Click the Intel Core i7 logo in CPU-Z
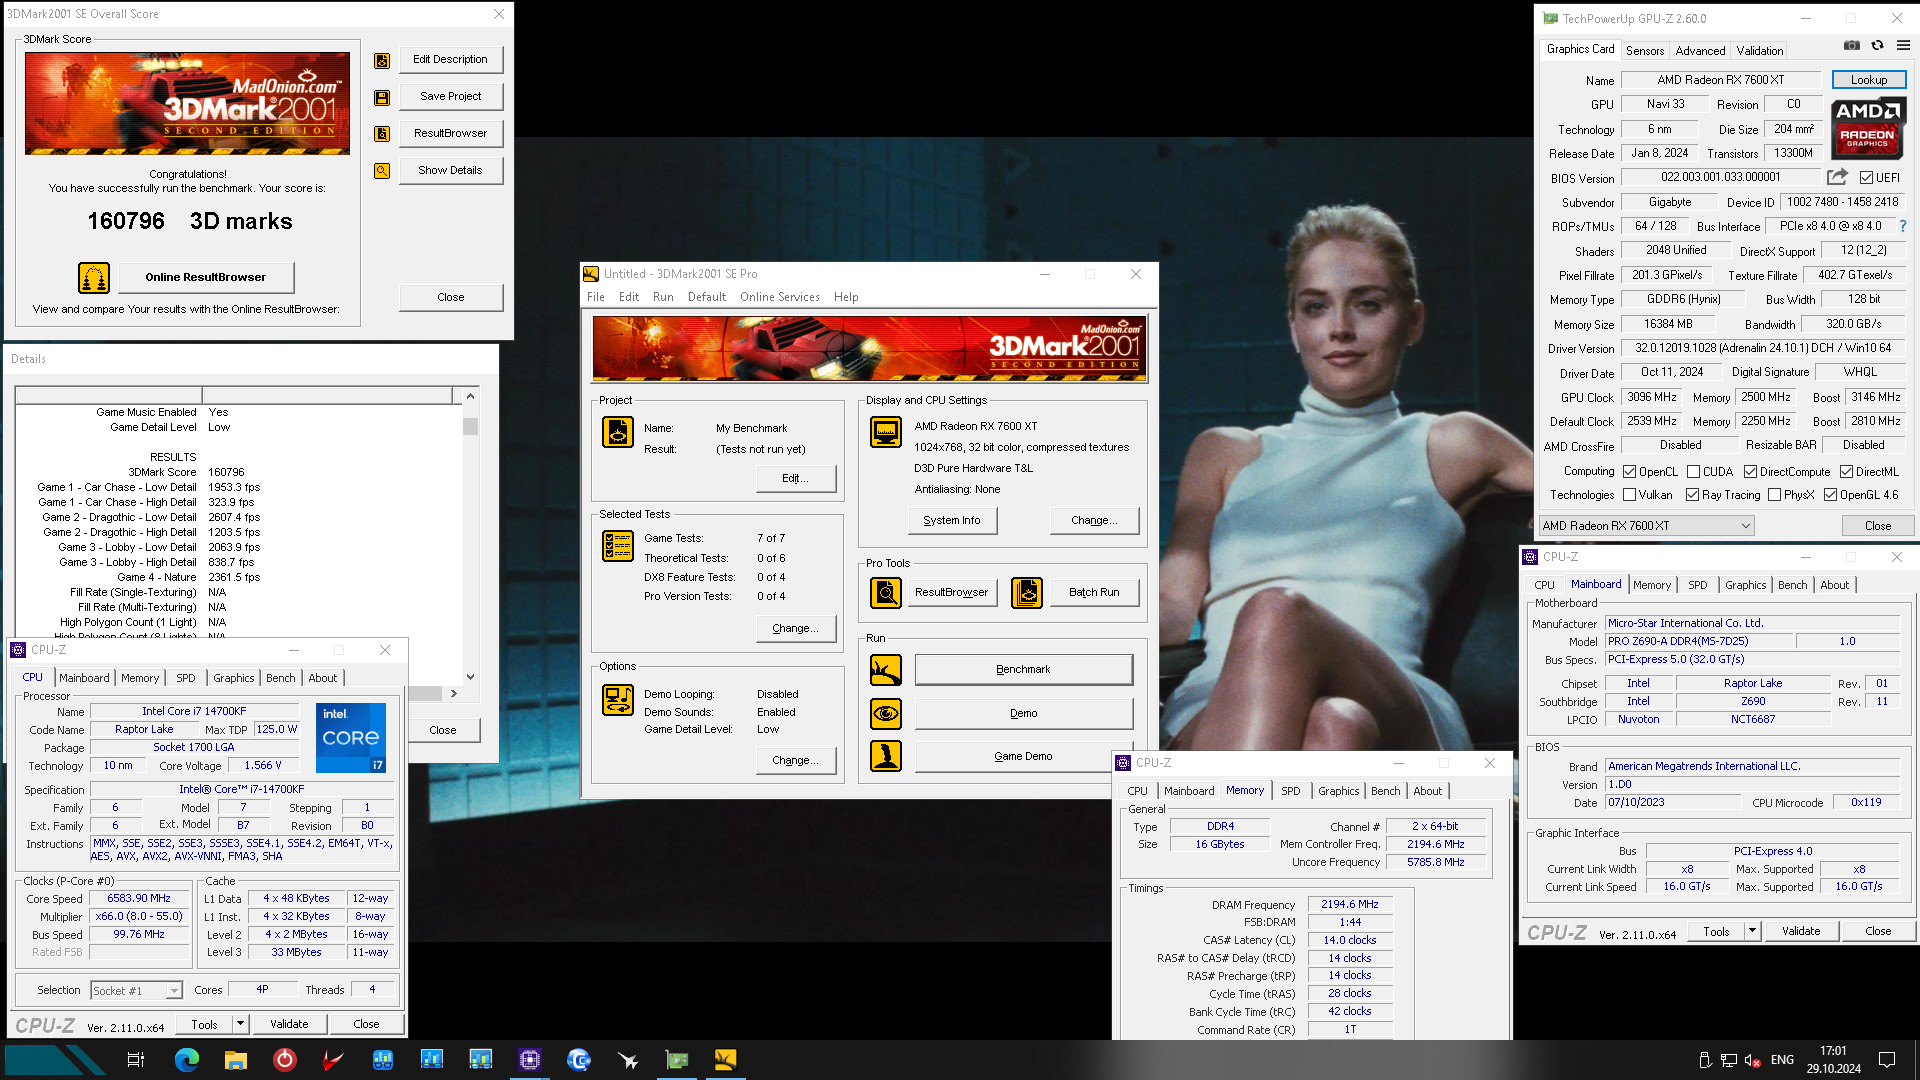 click(351, 738)
